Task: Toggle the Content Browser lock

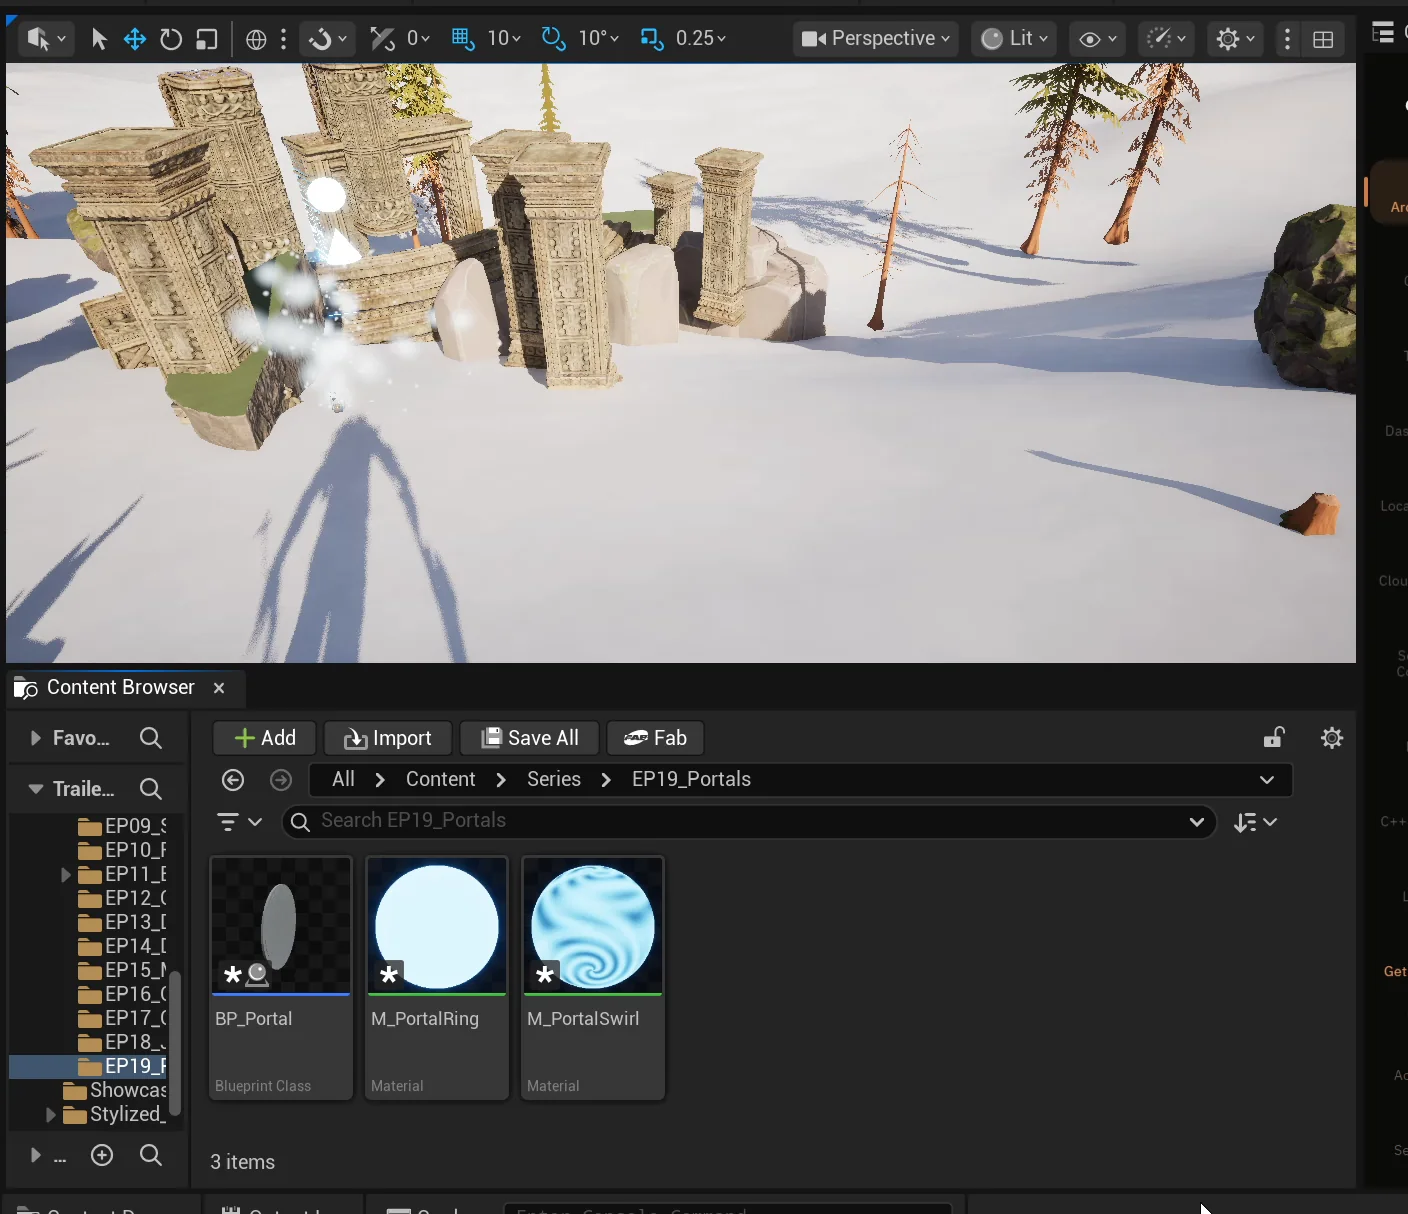Action: click(x=1274, y=738)
